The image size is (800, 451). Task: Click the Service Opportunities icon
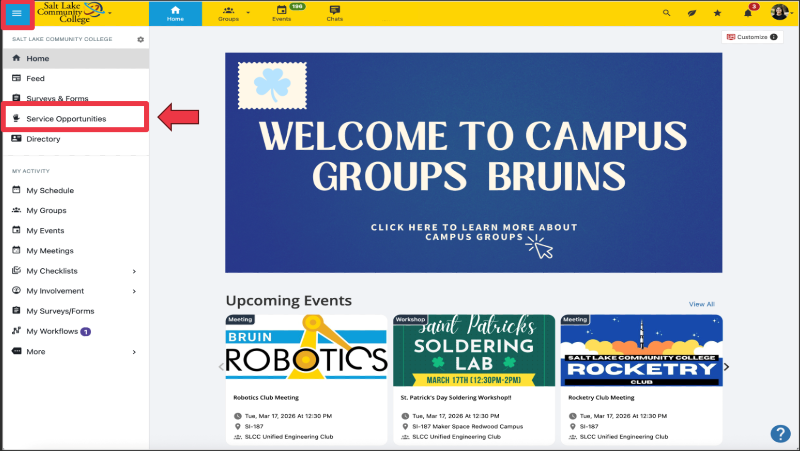pos(16,118)
